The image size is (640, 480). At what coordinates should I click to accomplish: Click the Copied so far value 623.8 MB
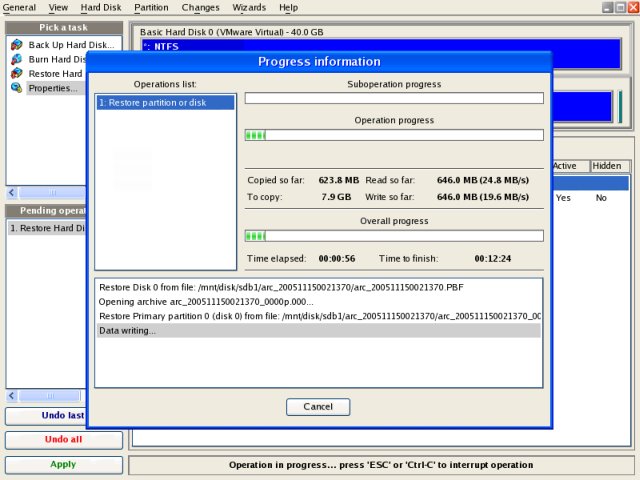[339, 180]
